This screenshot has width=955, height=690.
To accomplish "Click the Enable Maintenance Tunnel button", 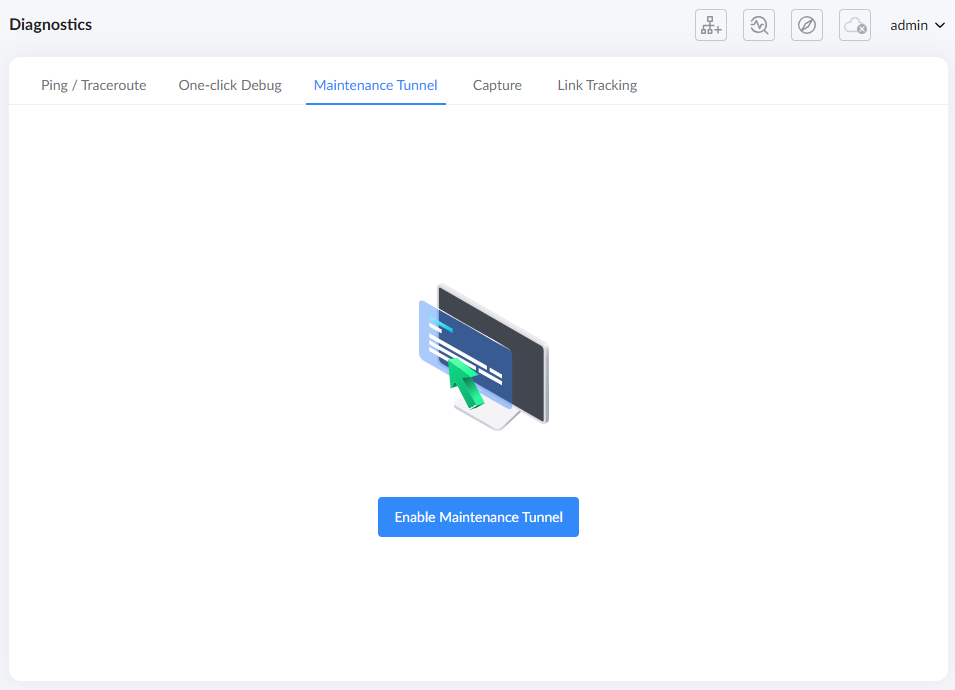I will tap(478, 517).
